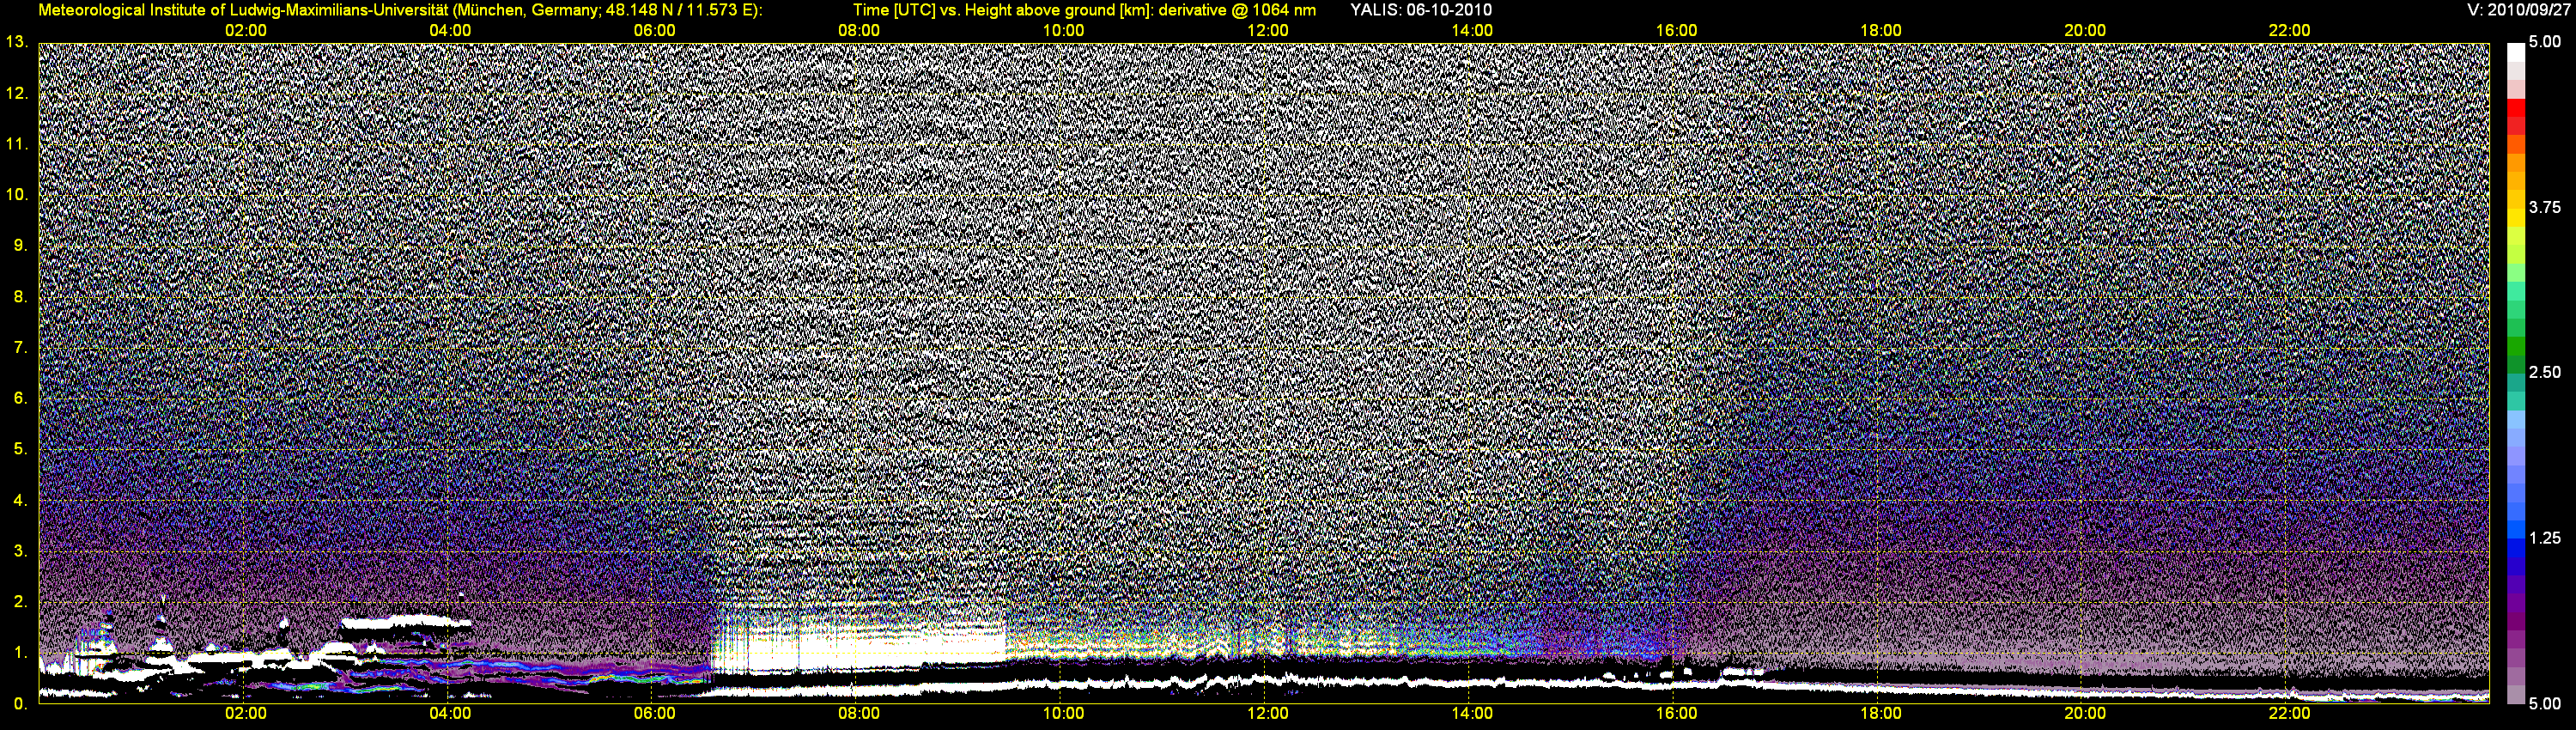Click the 04:00 label on the bottom time axis
This screenshot has height=730, width=2576.
click(x=450, y=714)
